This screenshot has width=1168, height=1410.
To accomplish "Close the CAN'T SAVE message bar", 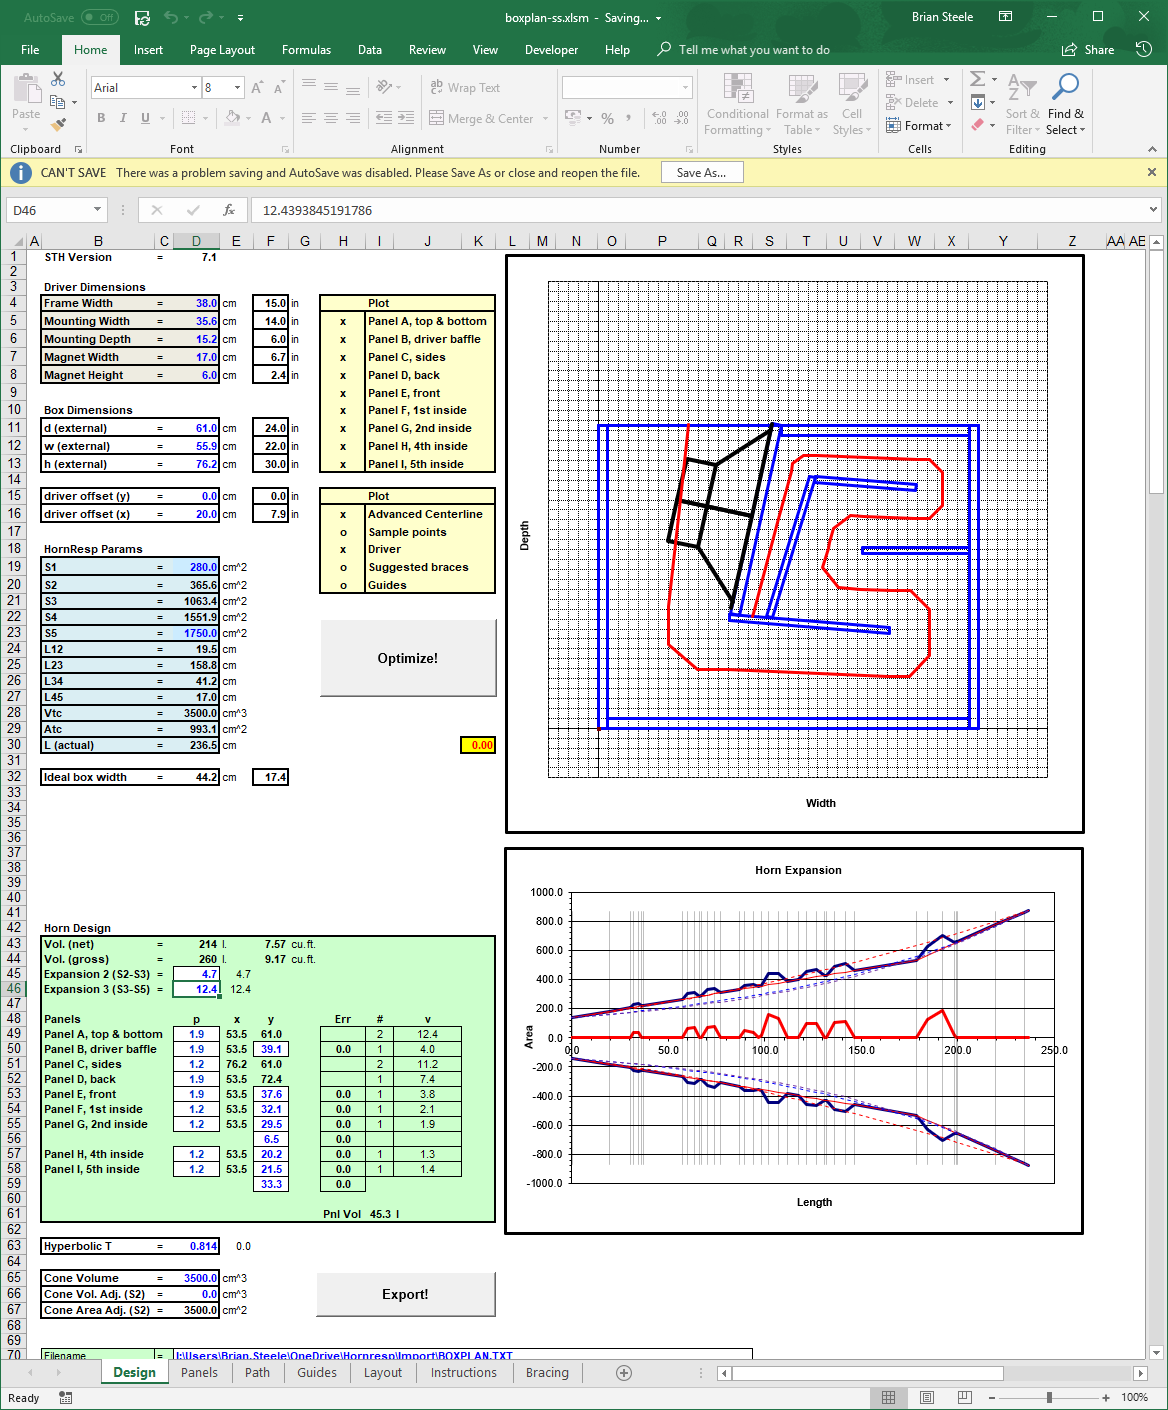I will (1152, 172).
